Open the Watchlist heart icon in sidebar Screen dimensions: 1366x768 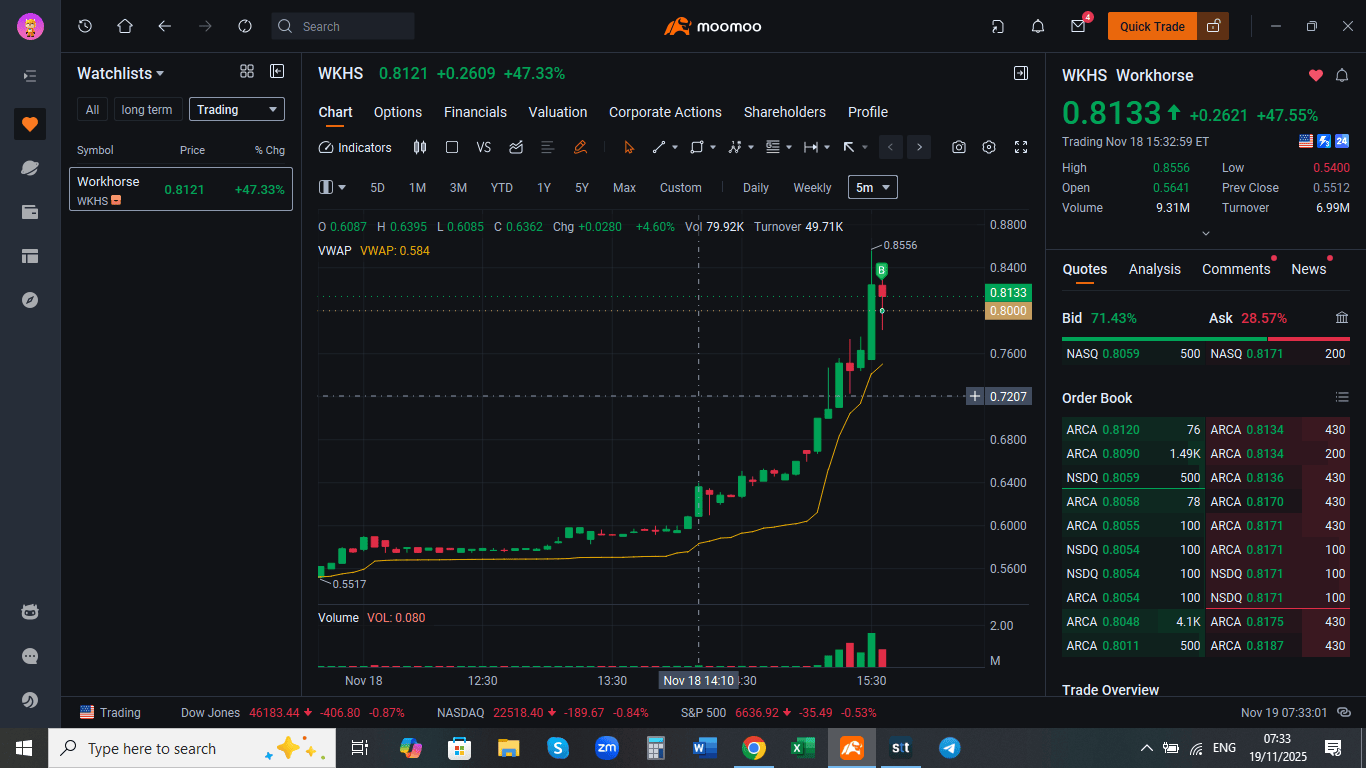click(30, 124)
